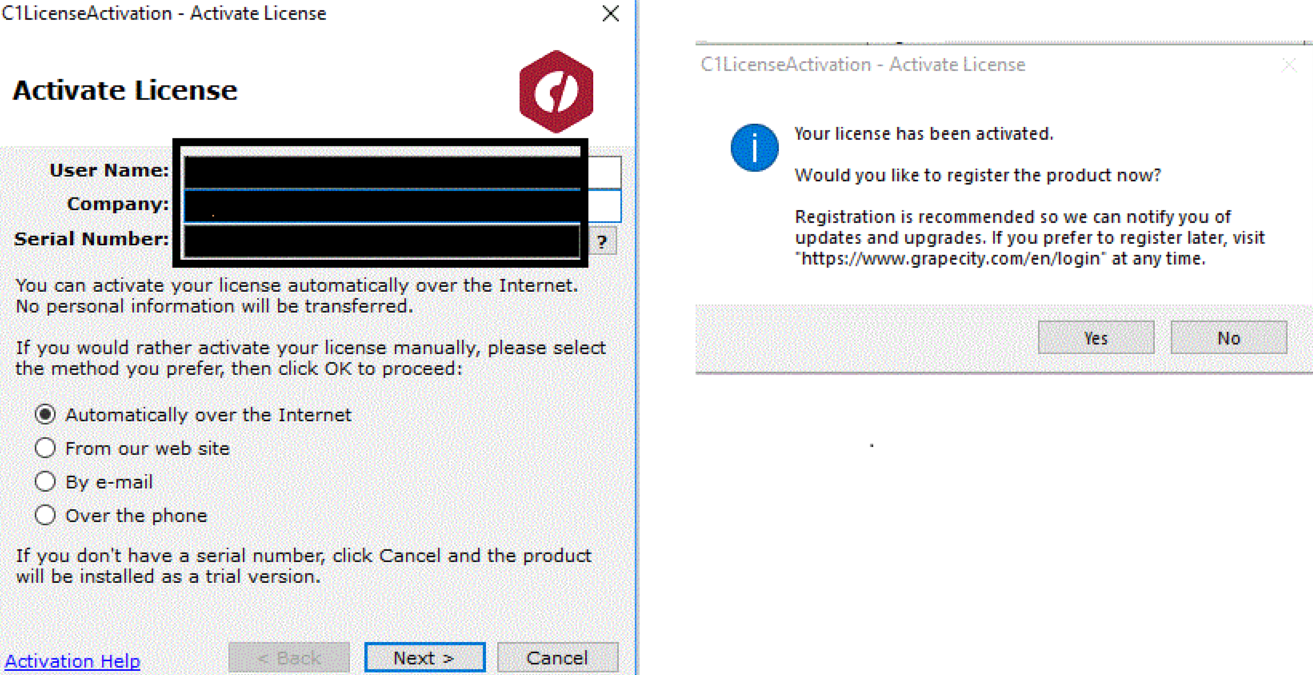The image size is (1313, 675).
Task: Close the left Activate License window
Action: pos(610,14)
